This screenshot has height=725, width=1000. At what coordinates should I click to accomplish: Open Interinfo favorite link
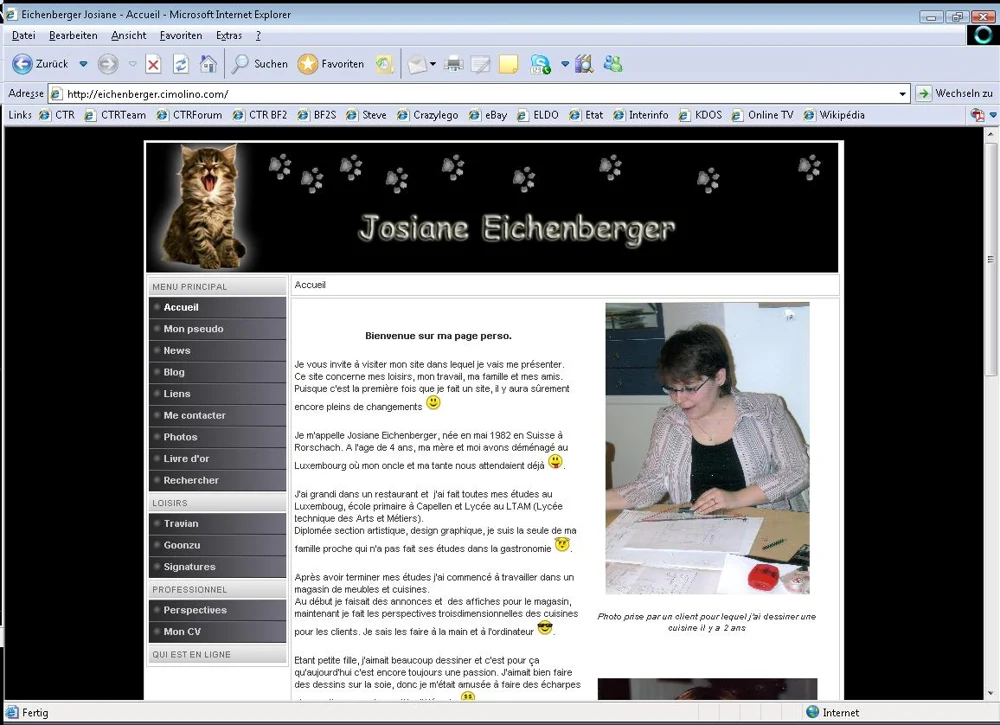pos(641,115)
